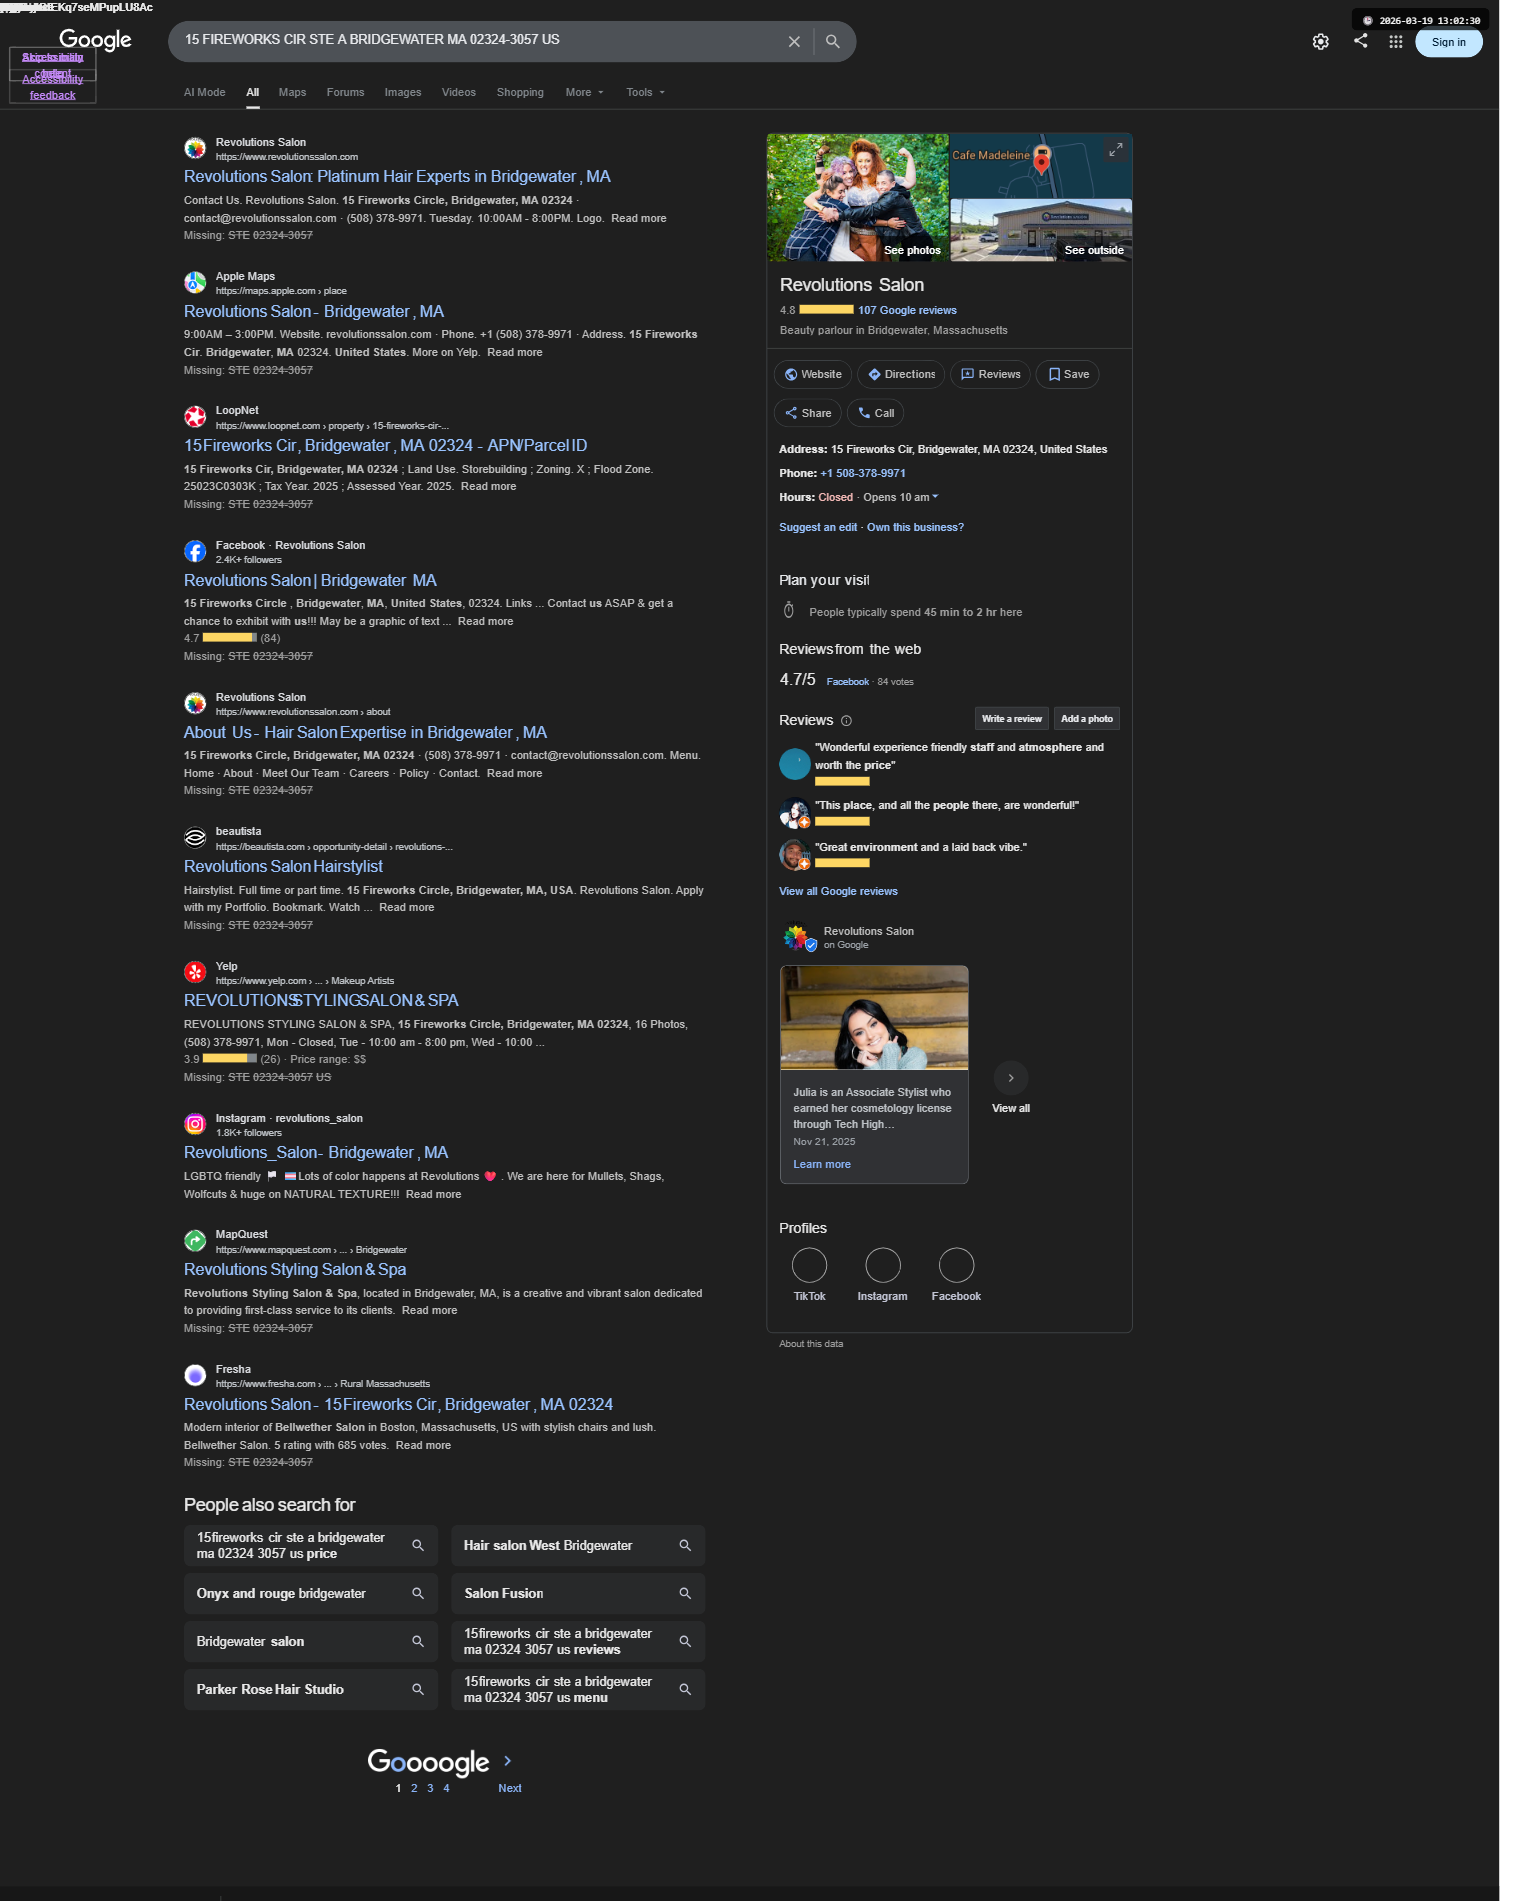Open the Facebook profile circle in Profiles
The width and height of the screenshot is (1517, 1901).
pos(956,1265)
